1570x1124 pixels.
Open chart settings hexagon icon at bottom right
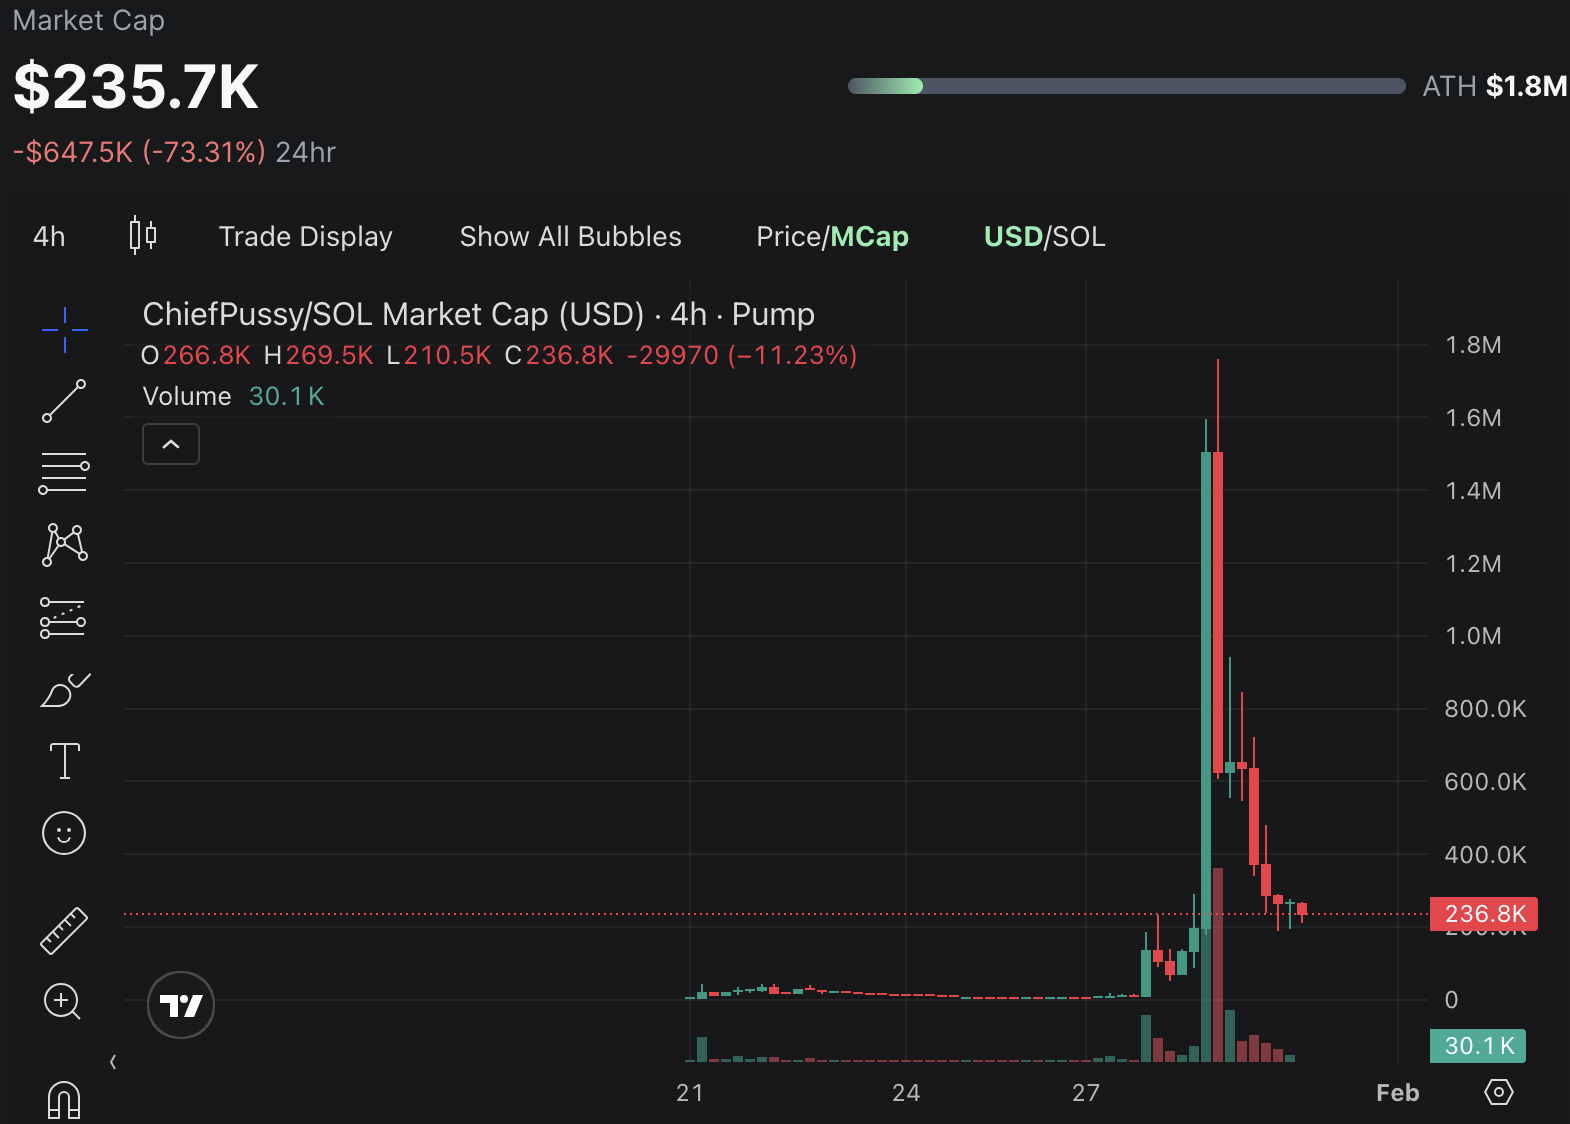(1498, 1092)
